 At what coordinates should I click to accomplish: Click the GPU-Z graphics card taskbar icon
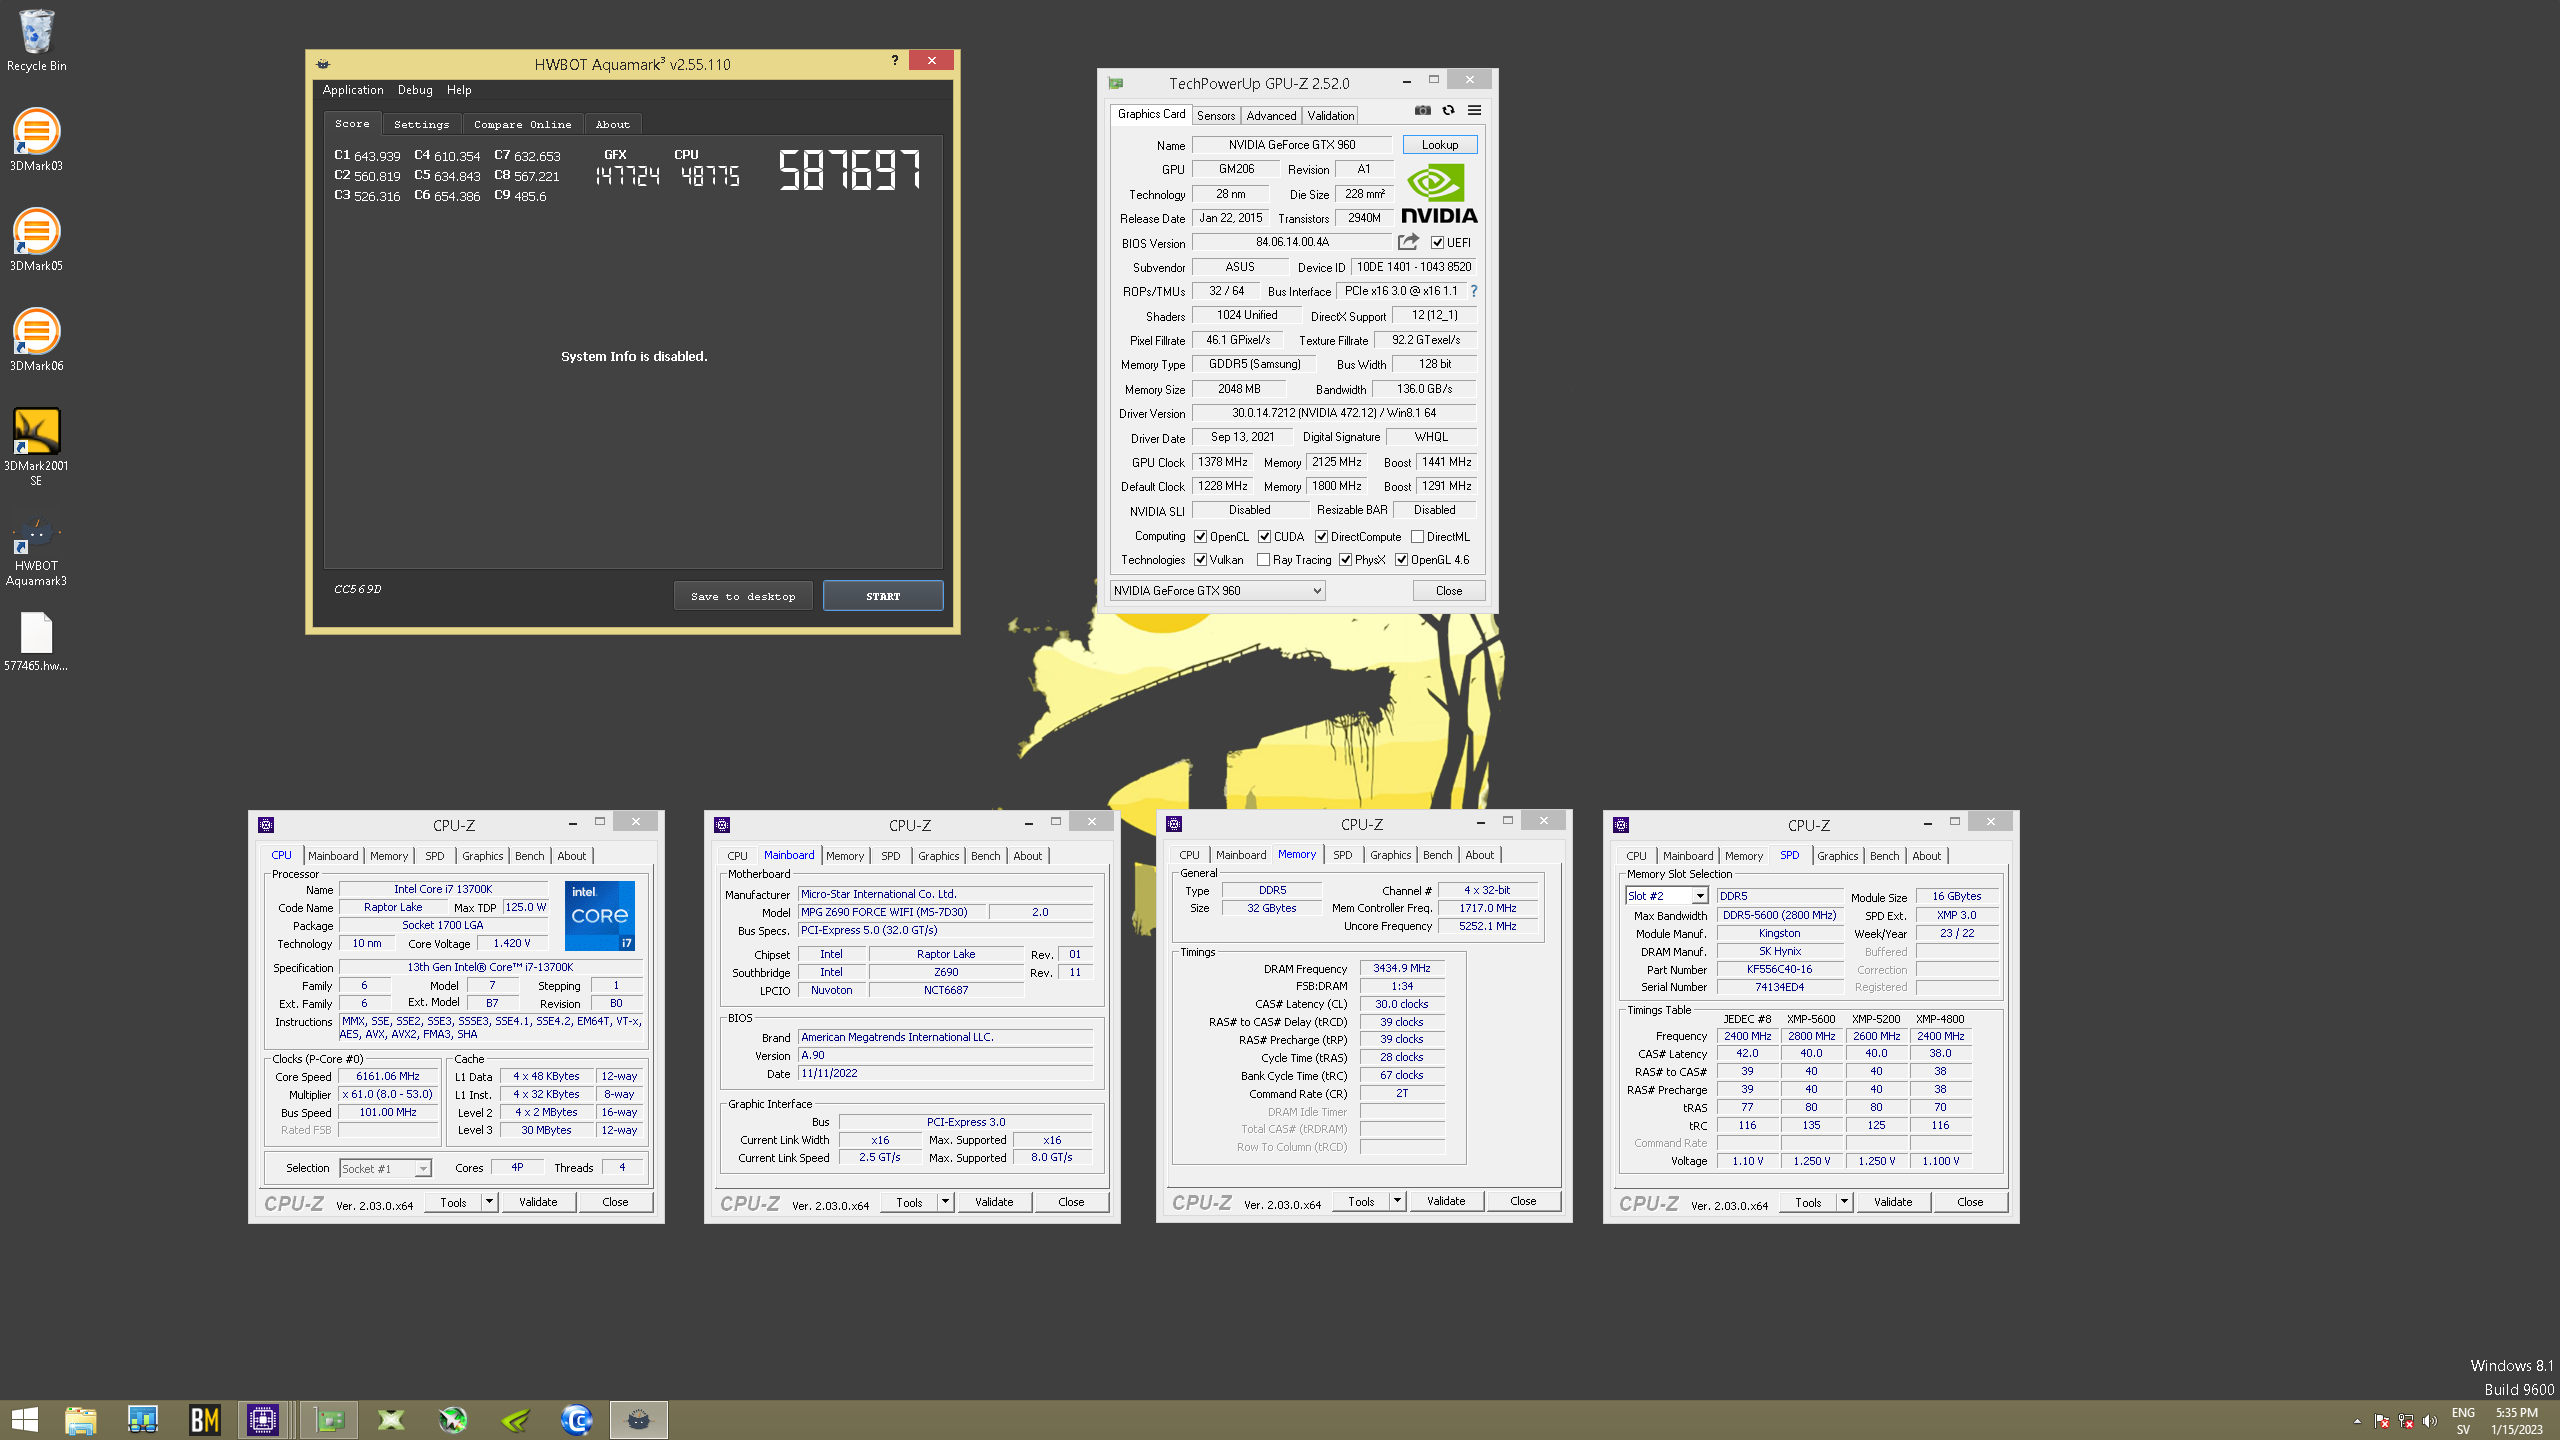pyautogui.click(x=329, y=1420)
